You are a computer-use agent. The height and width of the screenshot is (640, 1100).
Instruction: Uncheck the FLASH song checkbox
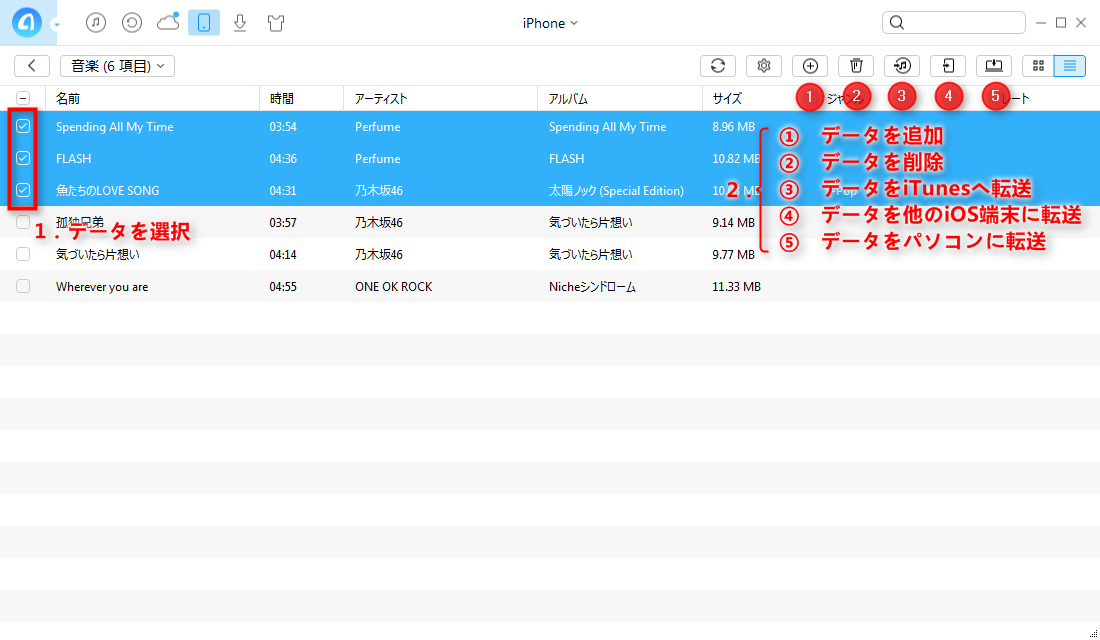[23, 158]
